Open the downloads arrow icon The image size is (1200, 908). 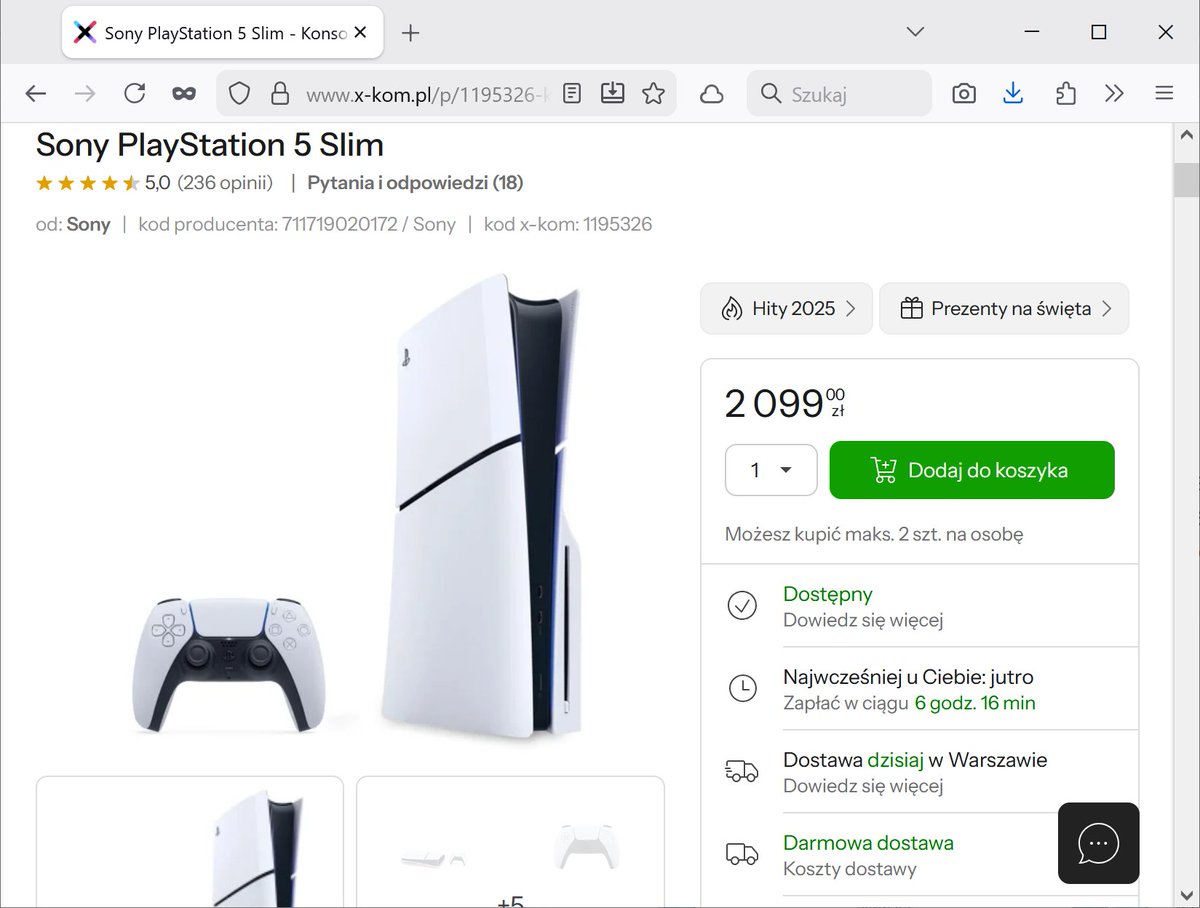1013,94
